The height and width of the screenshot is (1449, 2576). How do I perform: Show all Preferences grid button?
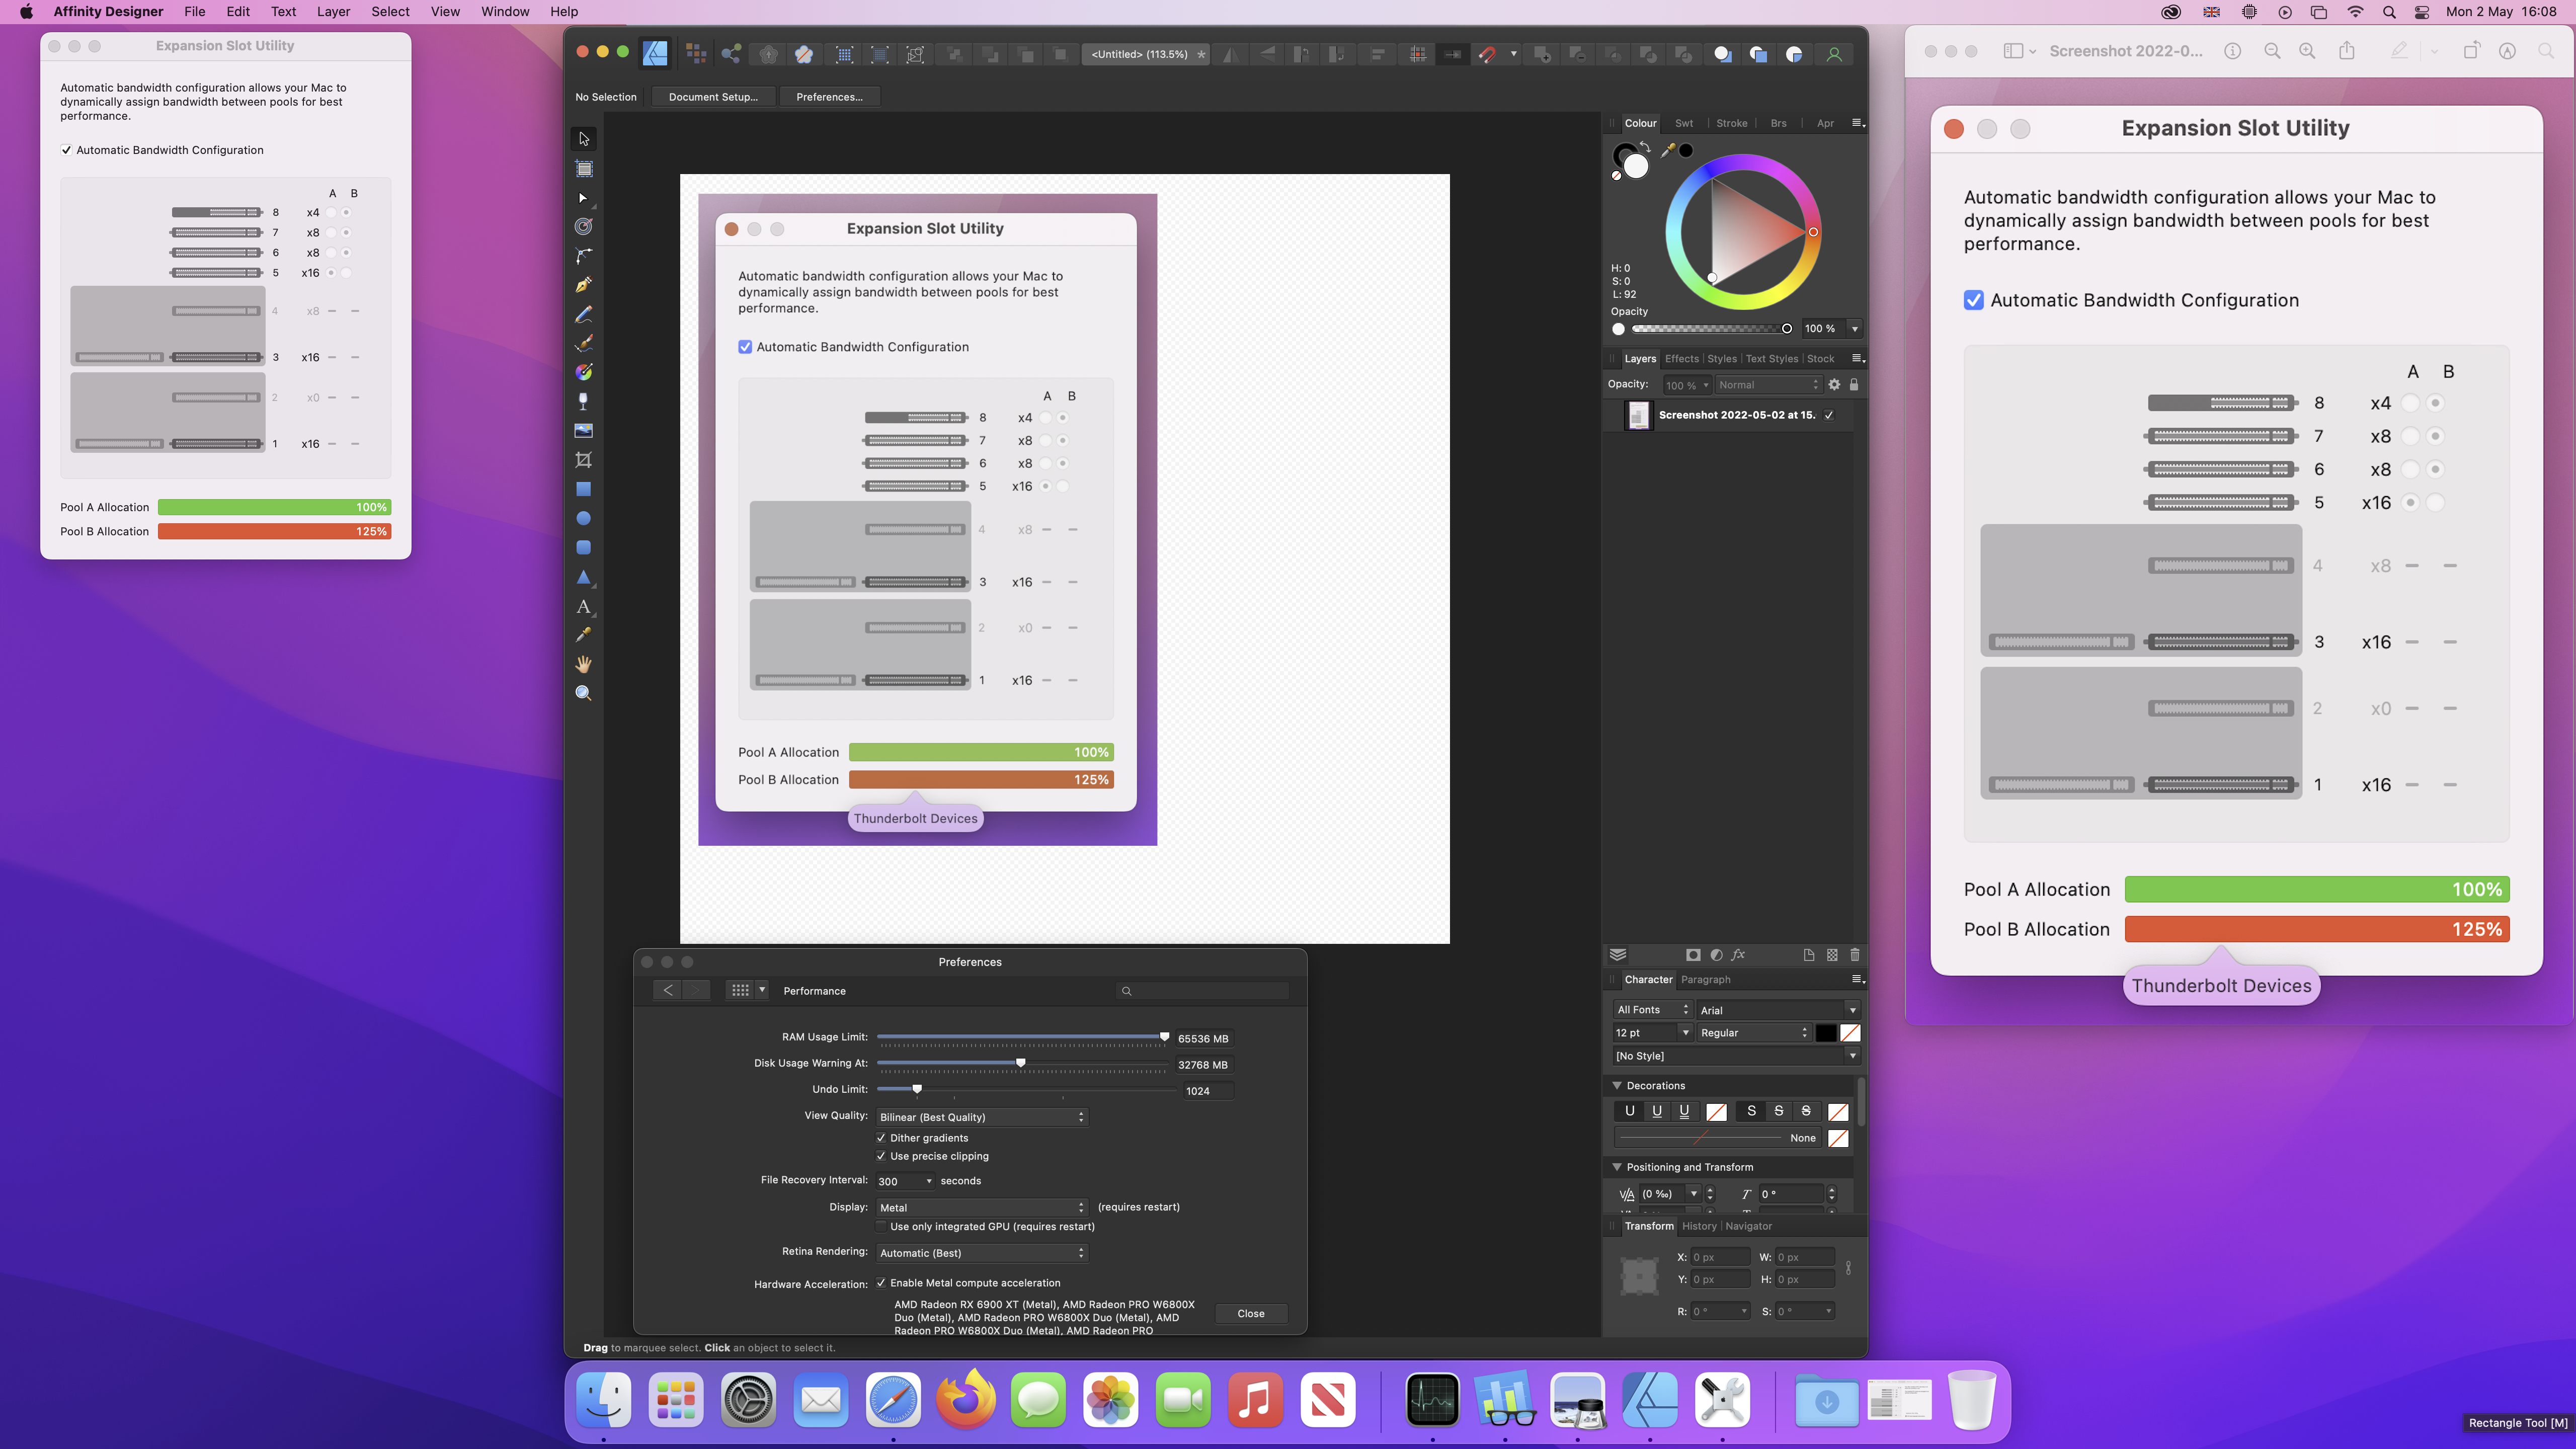point(740,990)
